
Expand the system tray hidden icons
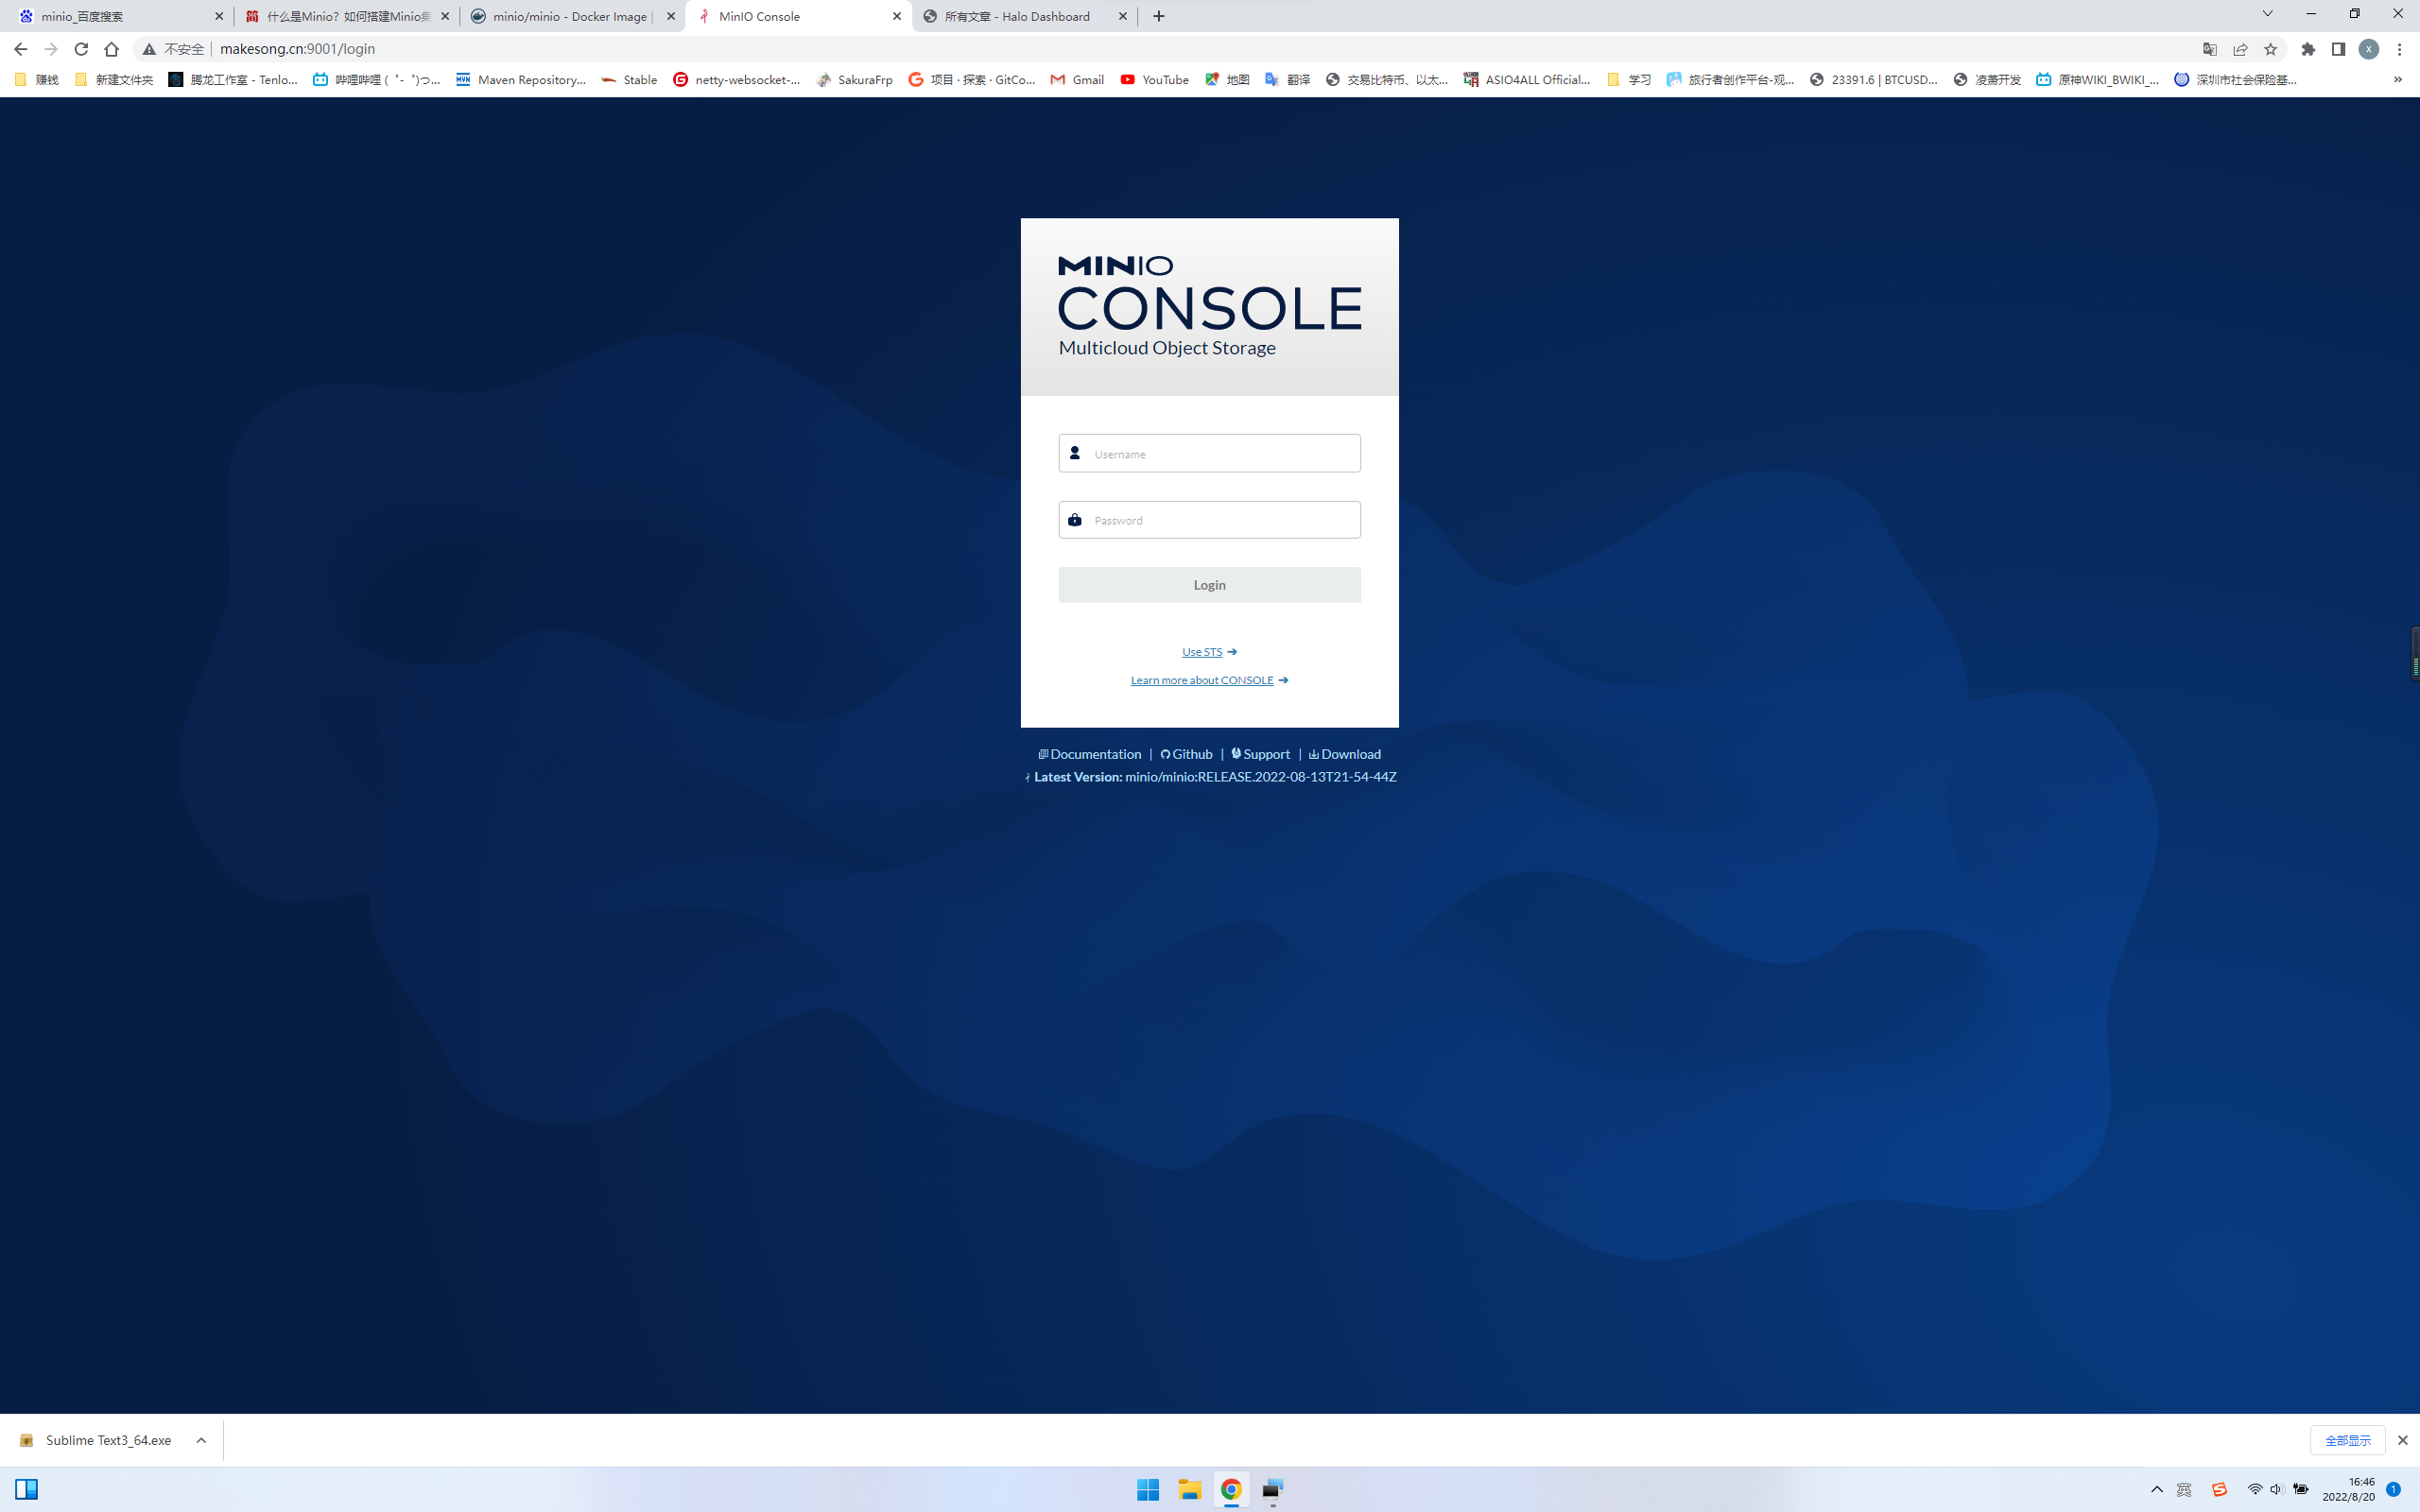(2157, 1490)
